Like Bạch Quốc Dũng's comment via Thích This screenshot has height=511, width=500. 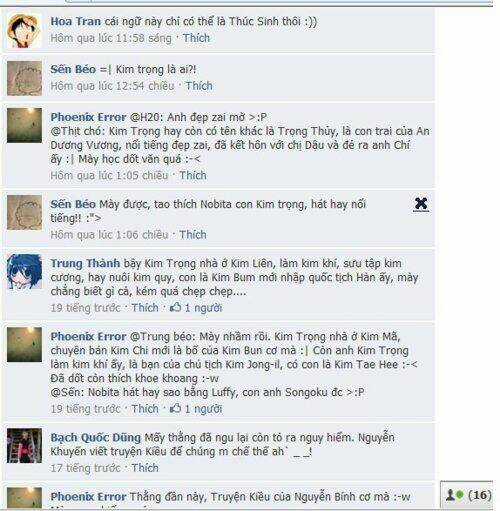[x=145, y=468]
